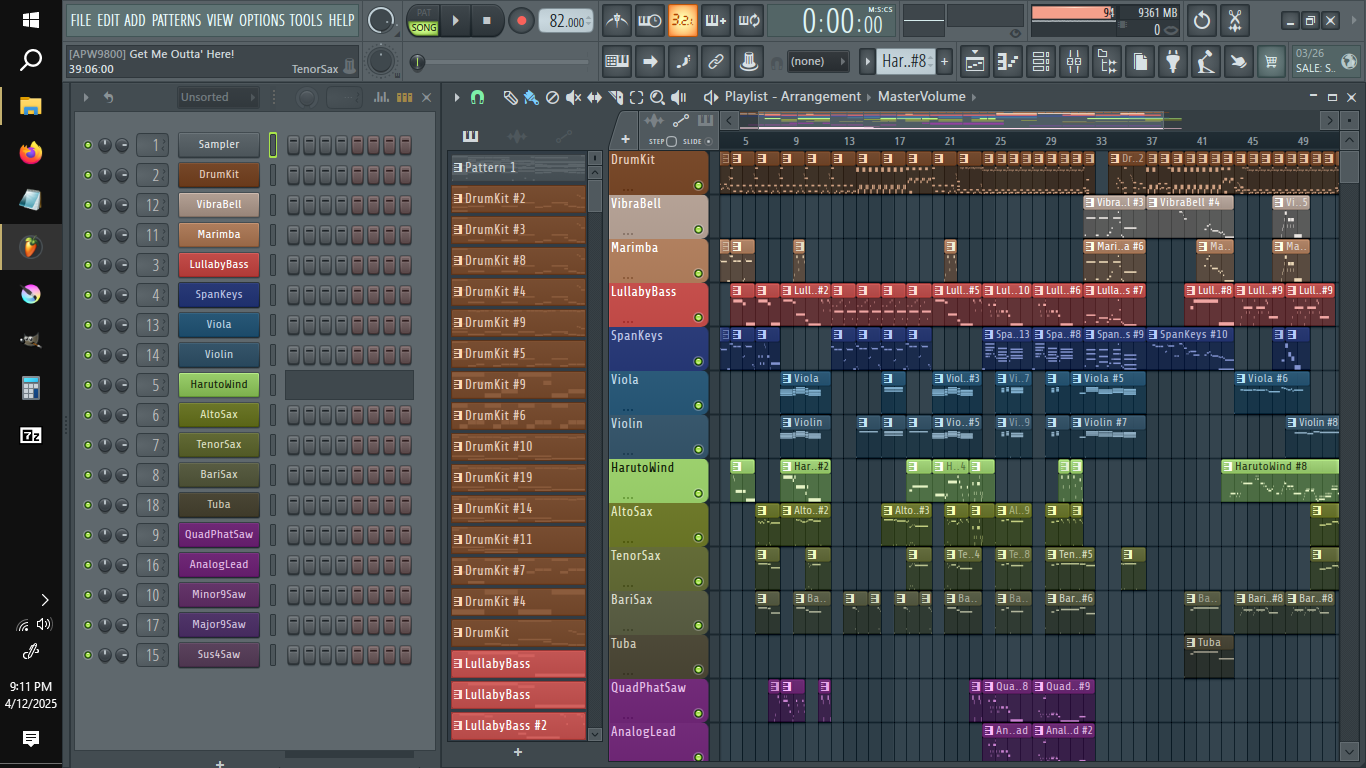Click the wait-for-input countdown icon
1366x768 pixels.
point(650,20)
